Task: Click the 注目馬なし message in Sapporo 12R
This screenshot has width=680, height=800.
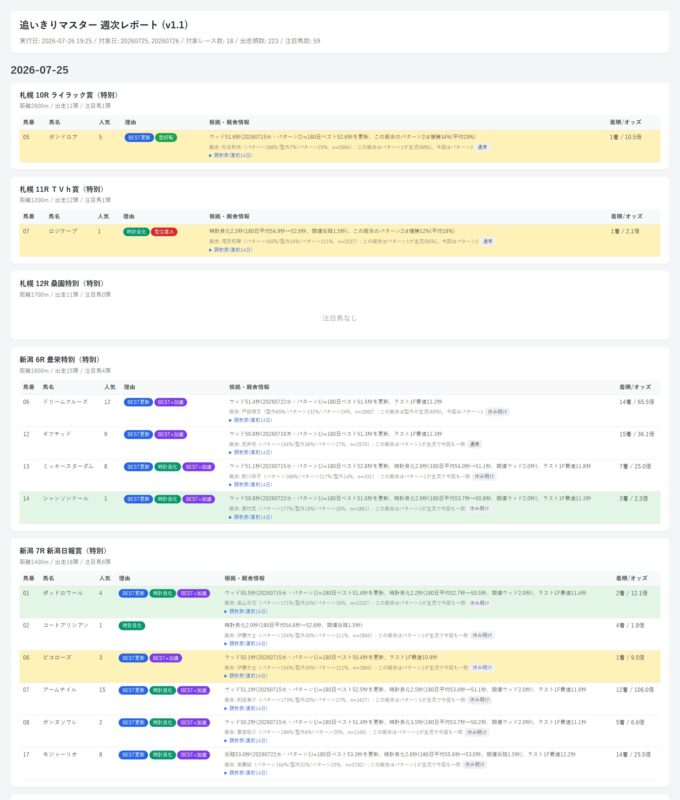Action: tap(340, 318)
